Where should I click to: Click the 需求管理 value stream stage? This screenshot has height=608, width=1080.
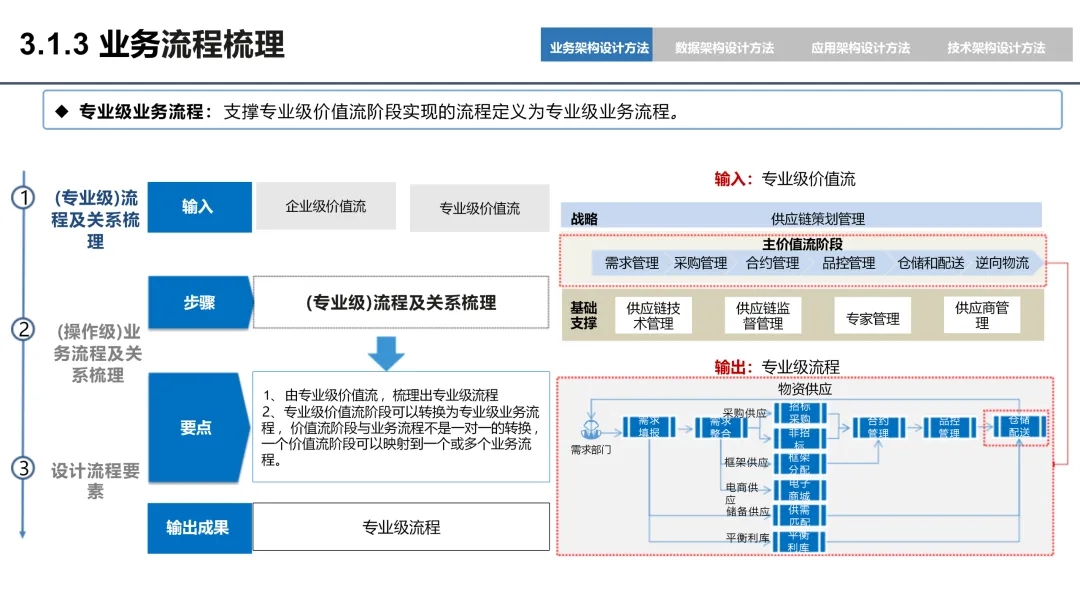tap(632, 263)
